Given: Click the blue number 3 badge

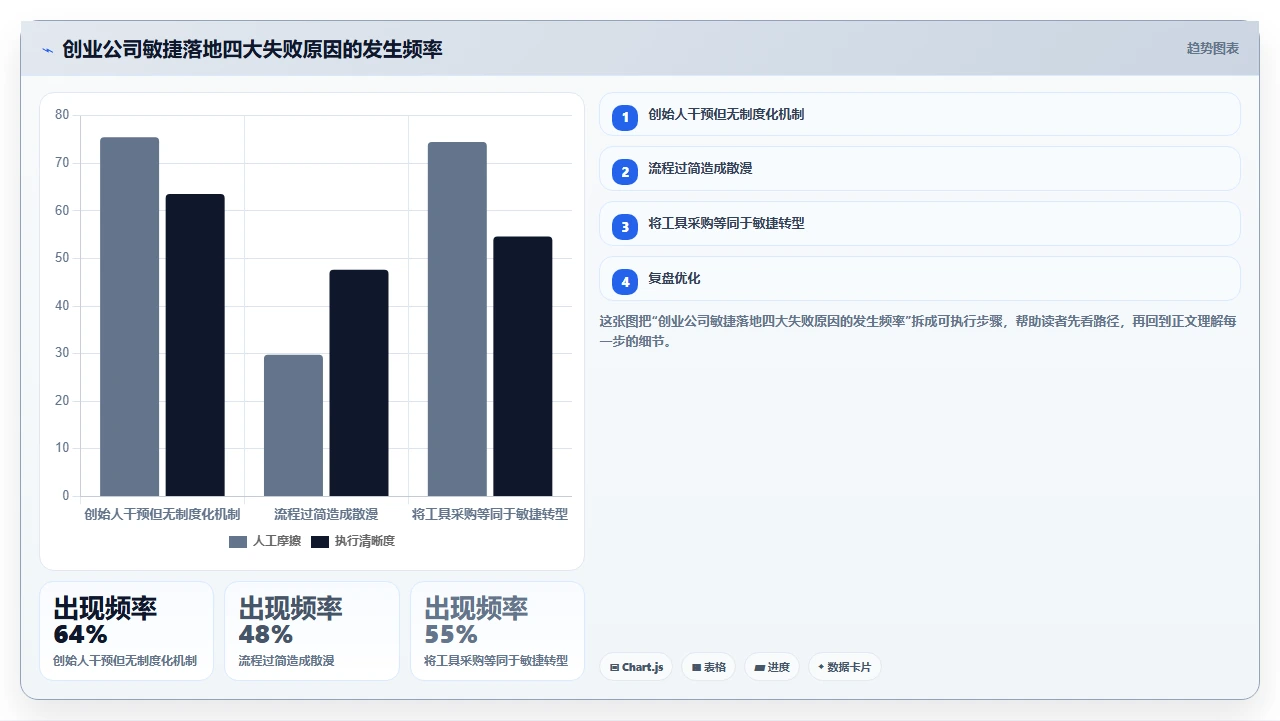Looking at the screenshot, I should click(625, 227).
